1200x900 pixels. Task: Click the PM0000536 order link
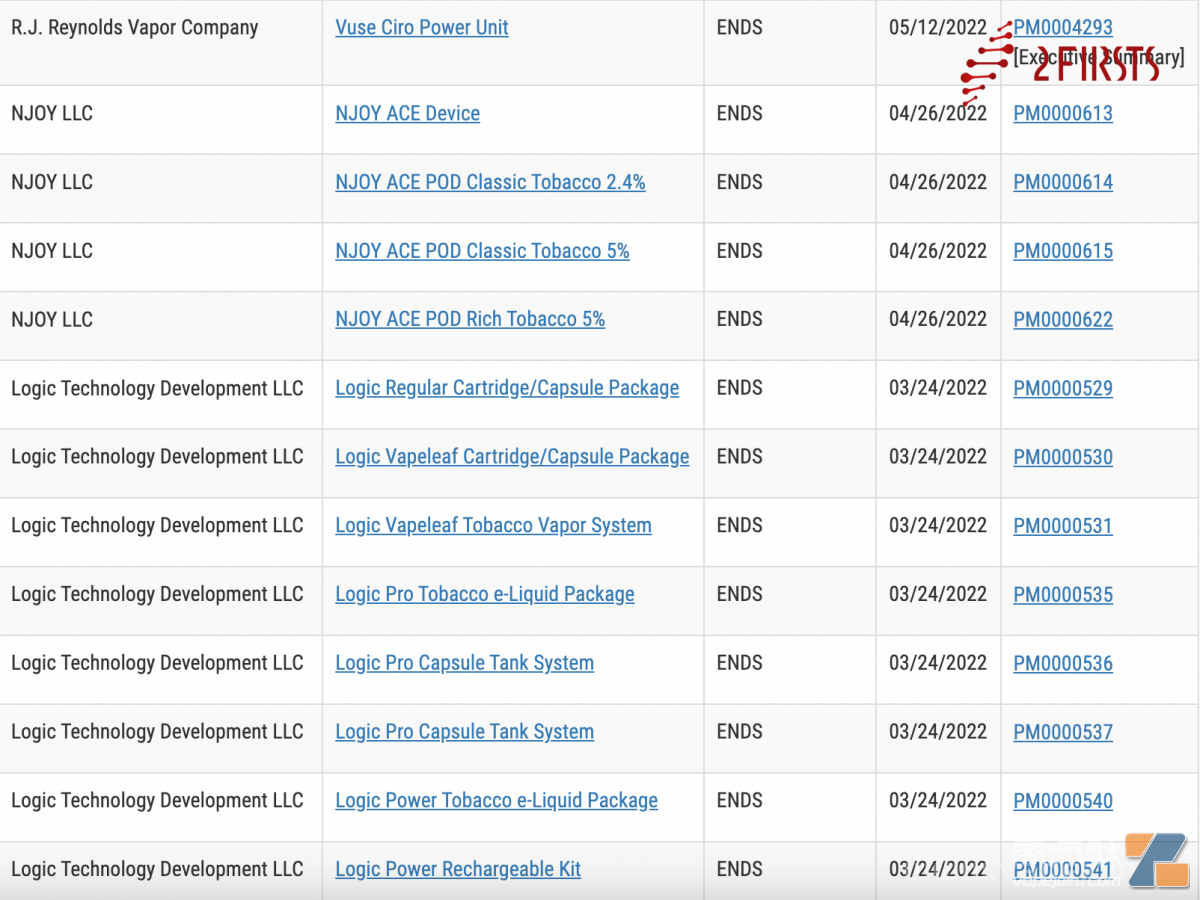click(x=1062, y=664)
